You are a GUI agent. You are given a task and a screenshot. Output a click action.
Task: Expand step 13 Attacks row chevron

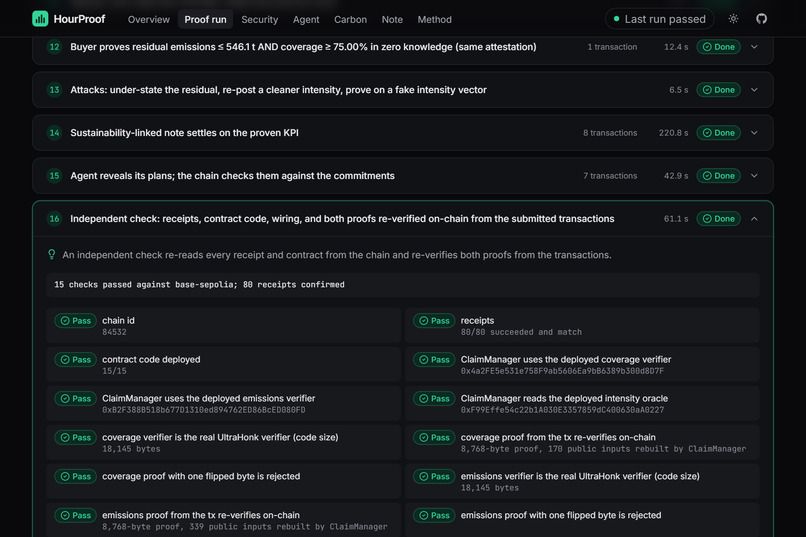coord(754,90)
